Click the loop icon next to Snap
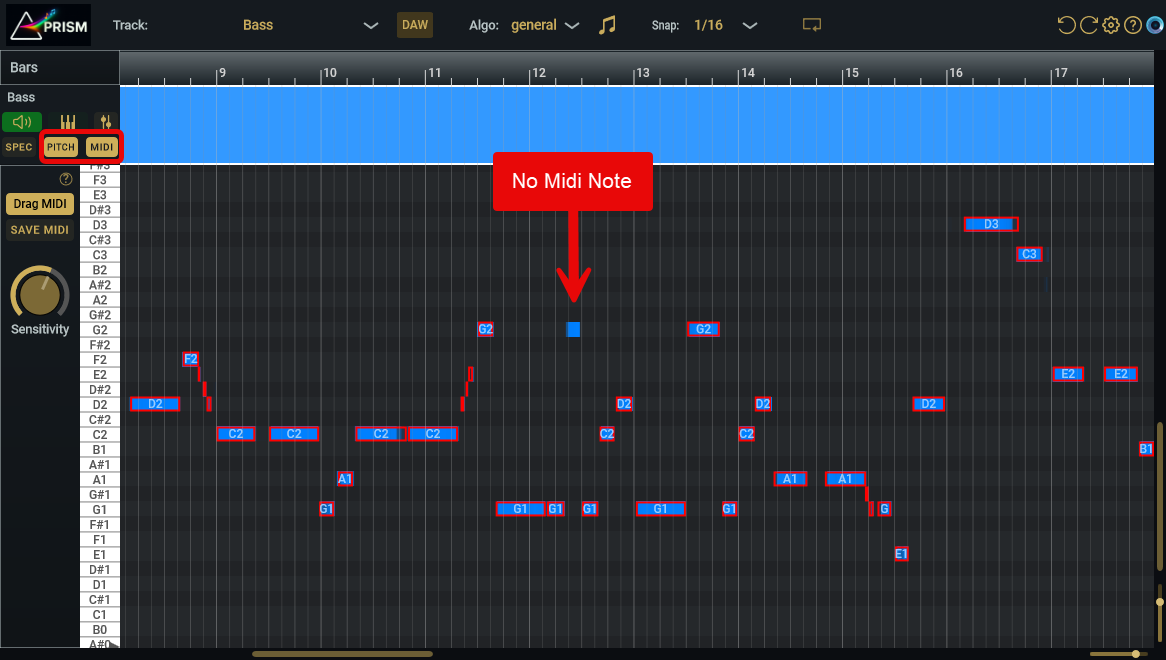Screen dimensions: 1166x660 click(812, 25)
